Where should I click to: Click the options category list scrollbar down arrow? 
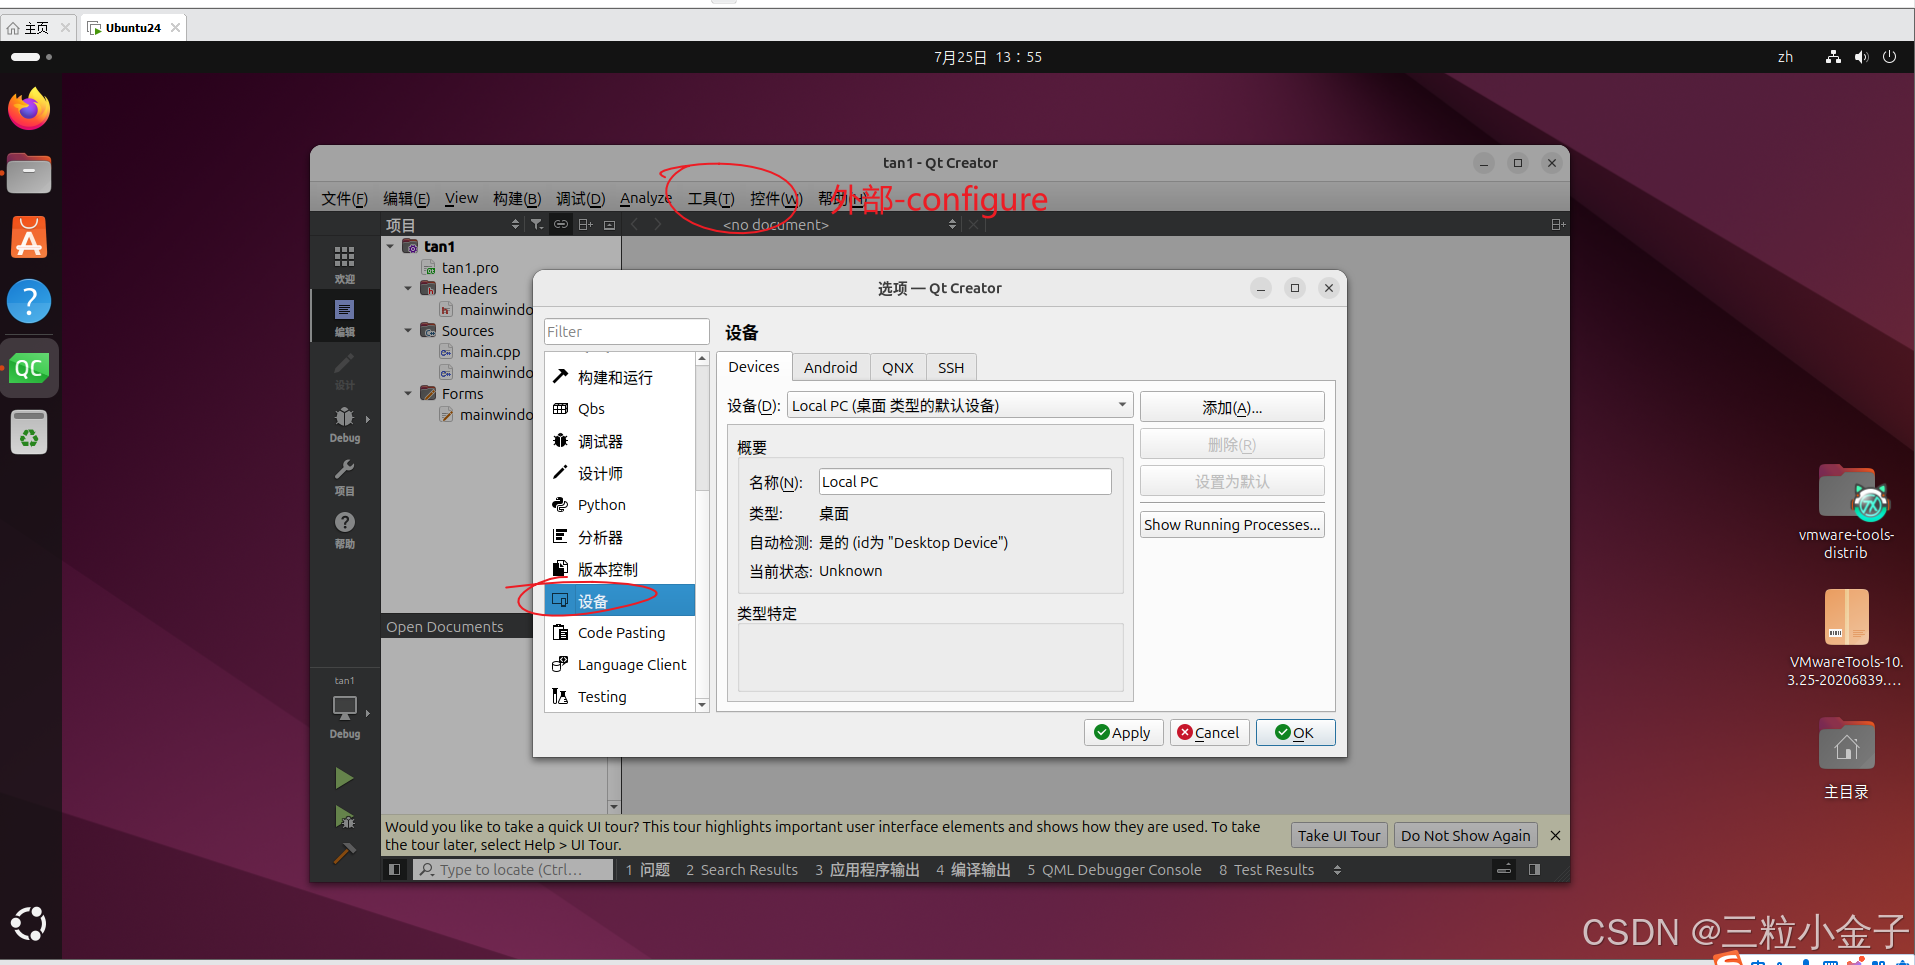pyautogui.click(x=702, y=705)
